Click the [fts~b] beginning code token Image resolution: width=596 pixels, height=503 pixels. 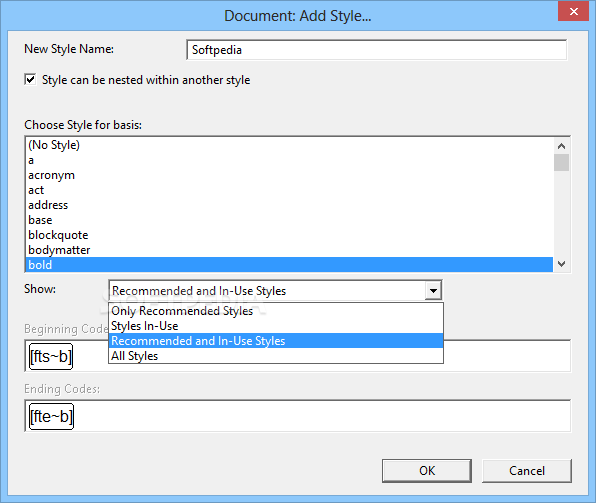(51, 357)
